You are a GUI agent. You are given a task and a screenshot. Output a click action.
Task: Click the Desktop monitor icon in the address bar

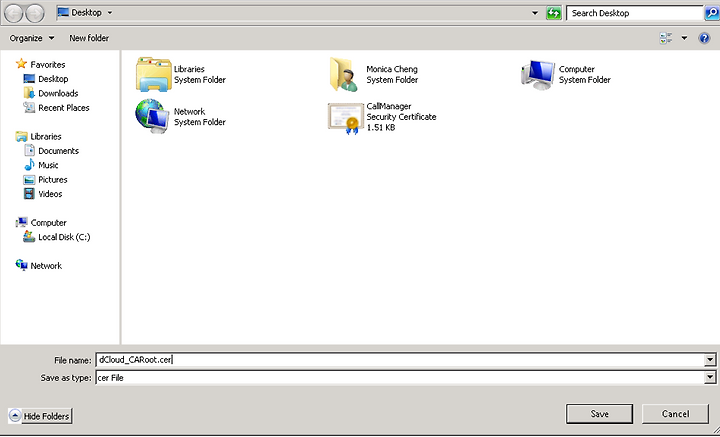click(x=63, y=12)
